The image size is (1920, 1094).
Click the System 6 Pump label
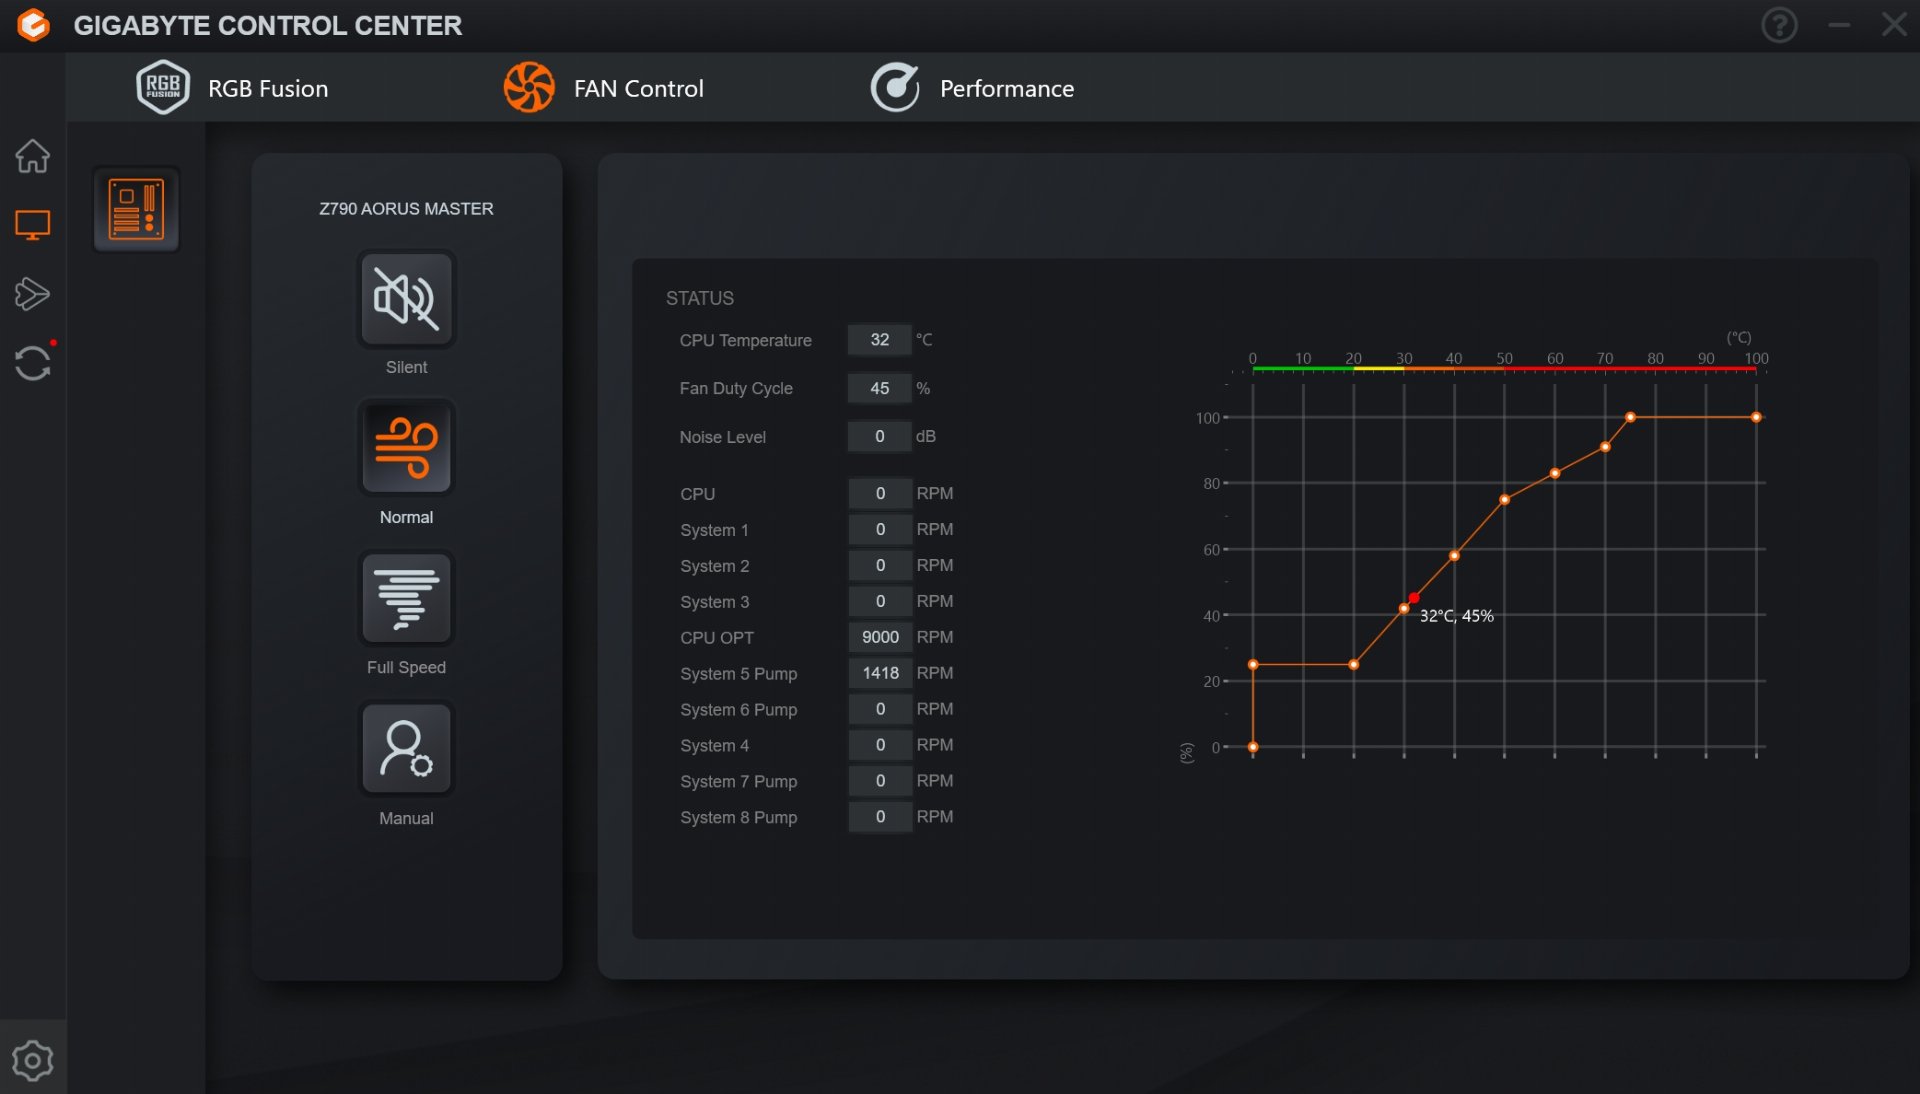(x=738, y=710)
